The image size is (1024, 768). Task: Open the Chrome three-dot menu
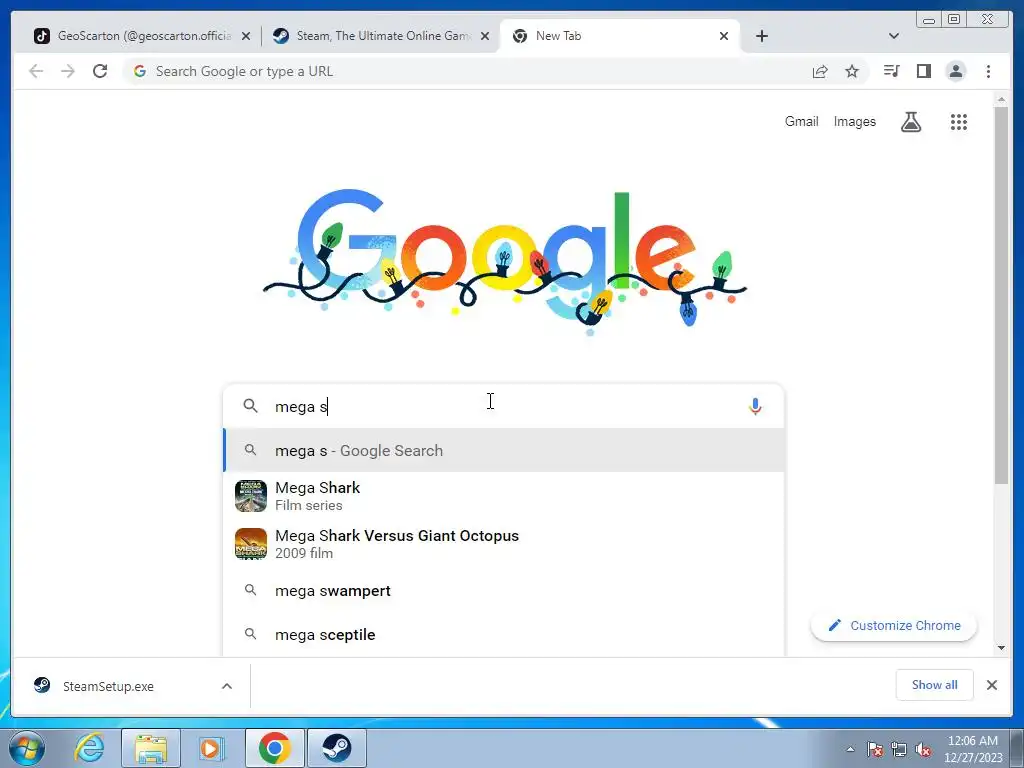988,71
